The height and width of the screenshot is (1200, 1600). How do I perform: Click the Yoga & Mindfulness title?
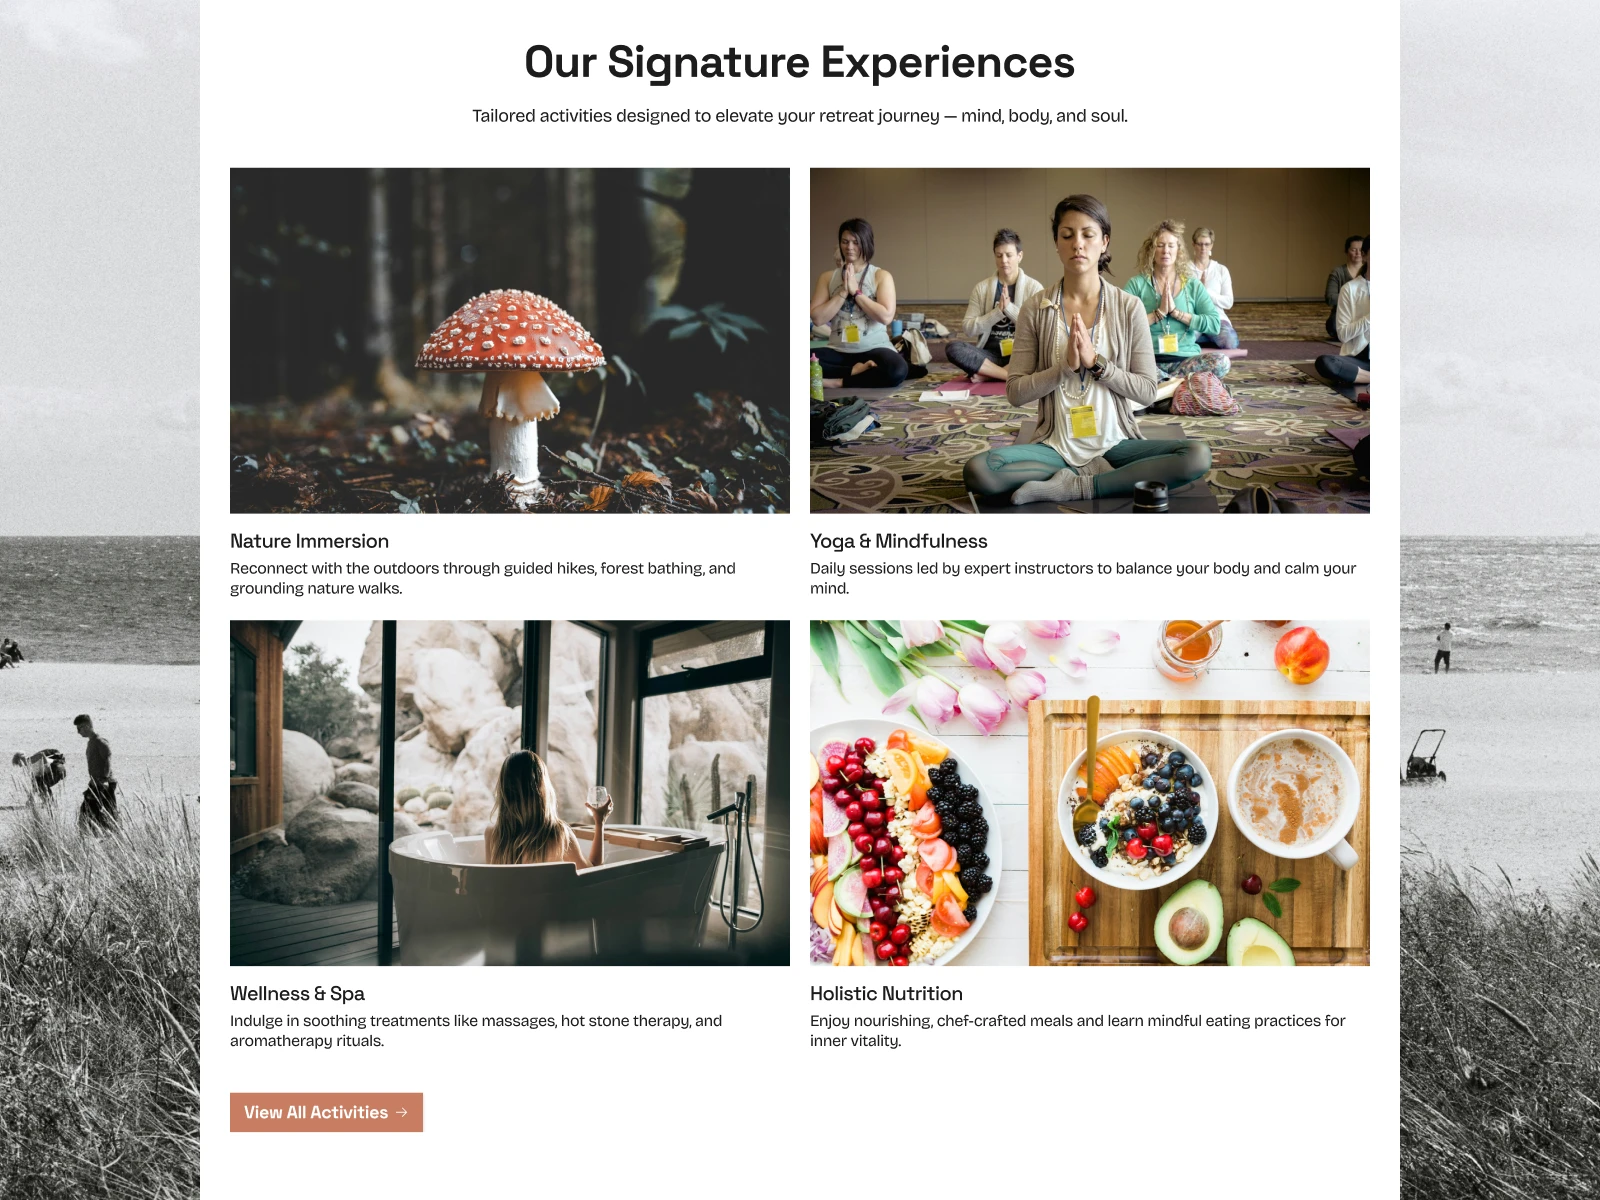(898, 541)
